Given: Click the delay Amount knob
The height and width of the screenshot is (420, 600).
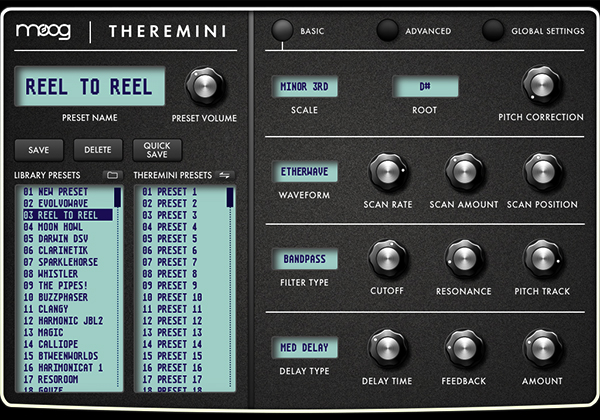Looking at the screenshot, I should 543,348.
